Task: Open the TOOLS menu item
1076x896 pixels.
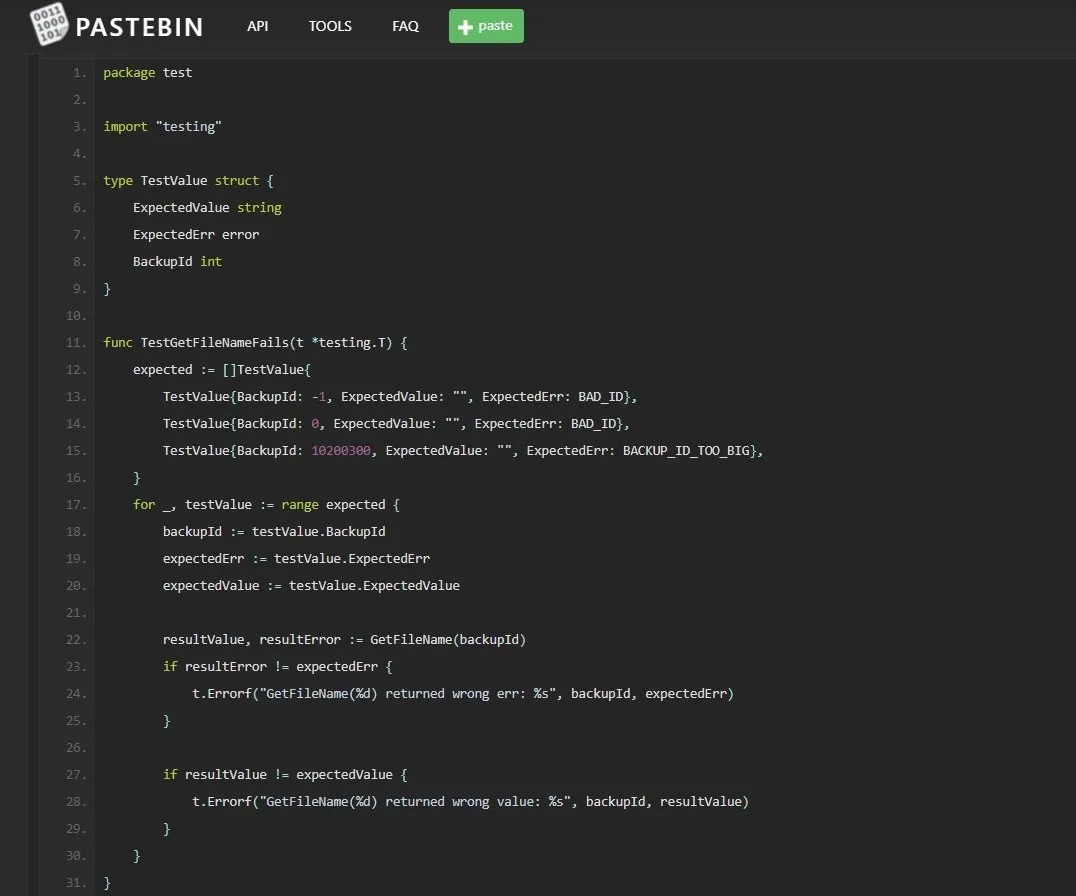Action: 330,26
